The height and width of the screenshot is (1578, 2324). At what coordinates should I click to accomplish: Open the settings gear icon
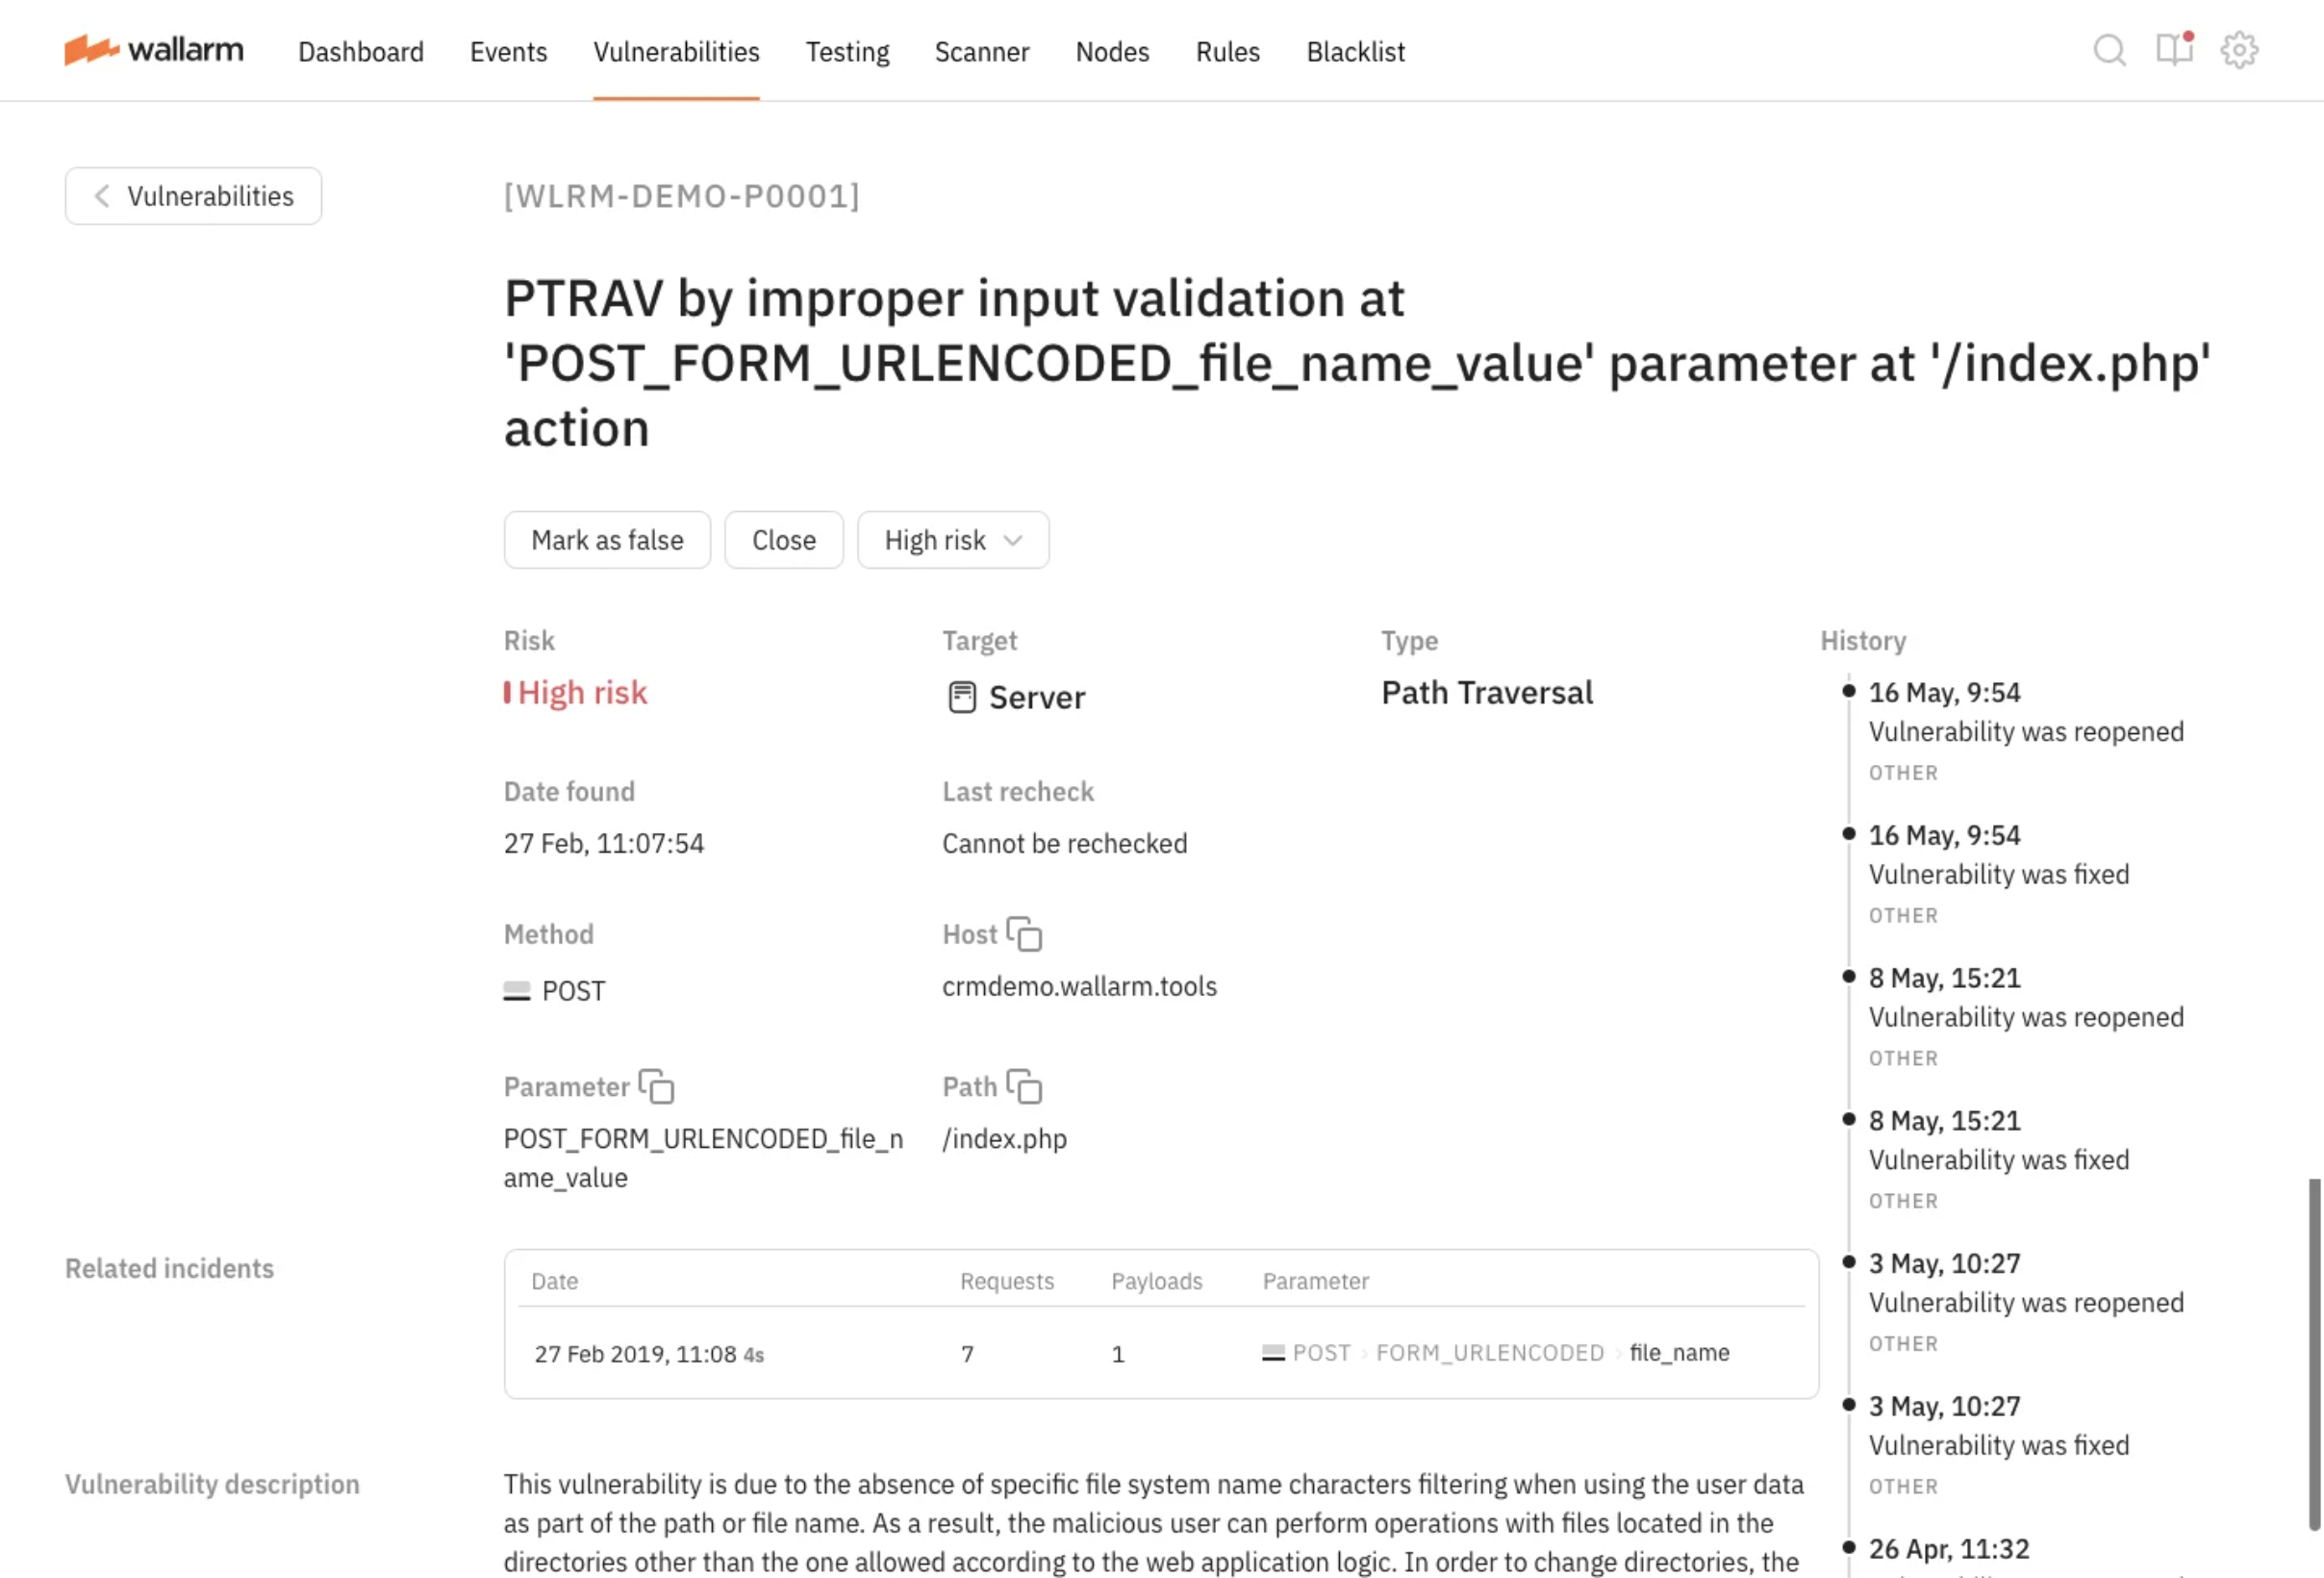click(x=2239, y=50)
